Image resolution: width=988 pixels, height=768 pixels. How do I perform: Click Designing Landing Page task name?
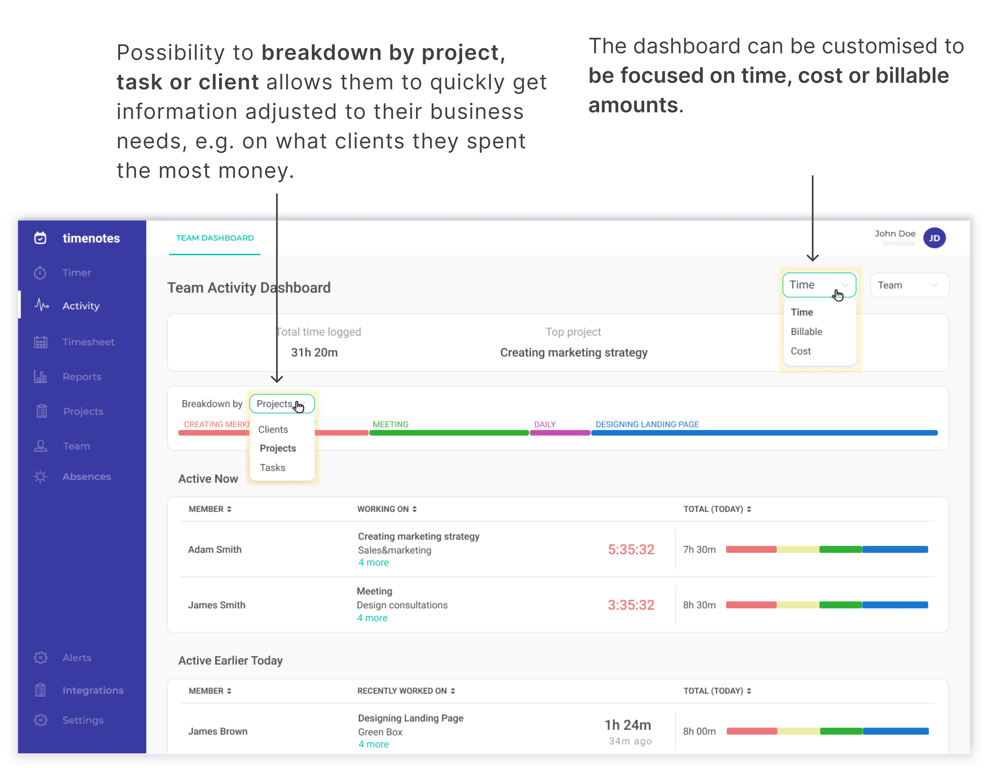411,718
